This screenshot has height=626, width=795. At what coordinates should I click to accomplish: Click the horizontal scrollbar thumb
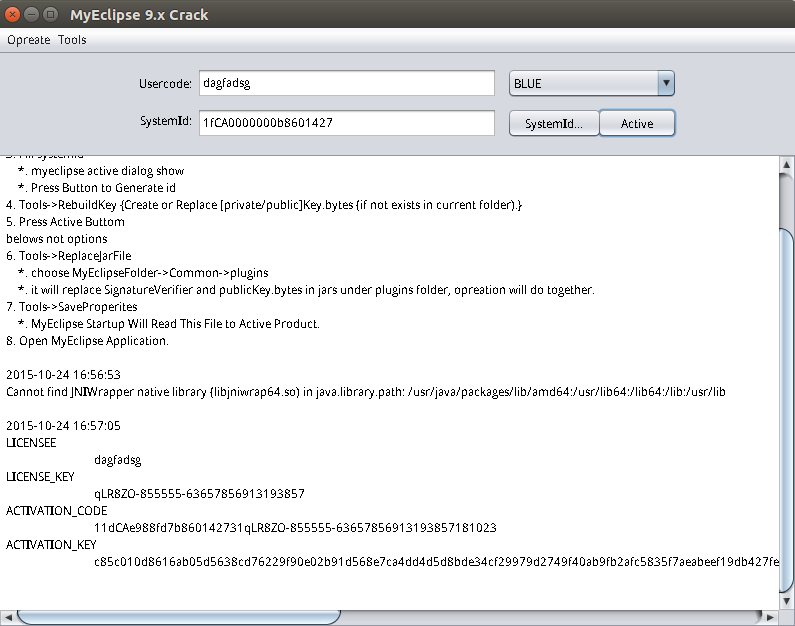178,617
